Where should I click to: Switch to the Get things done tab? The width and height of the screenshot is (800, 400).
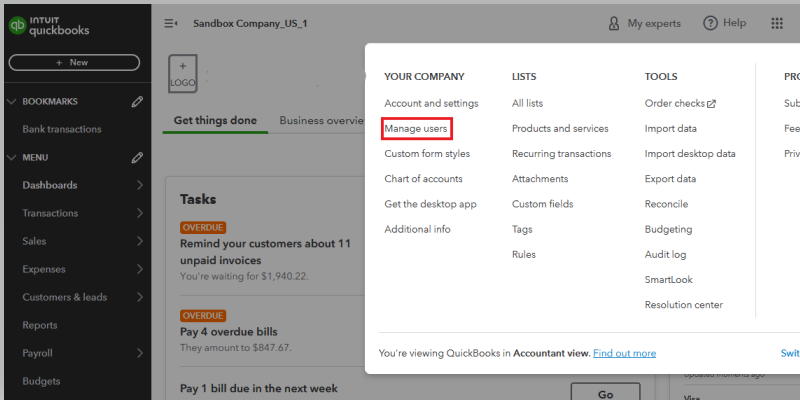click(215, 121)
